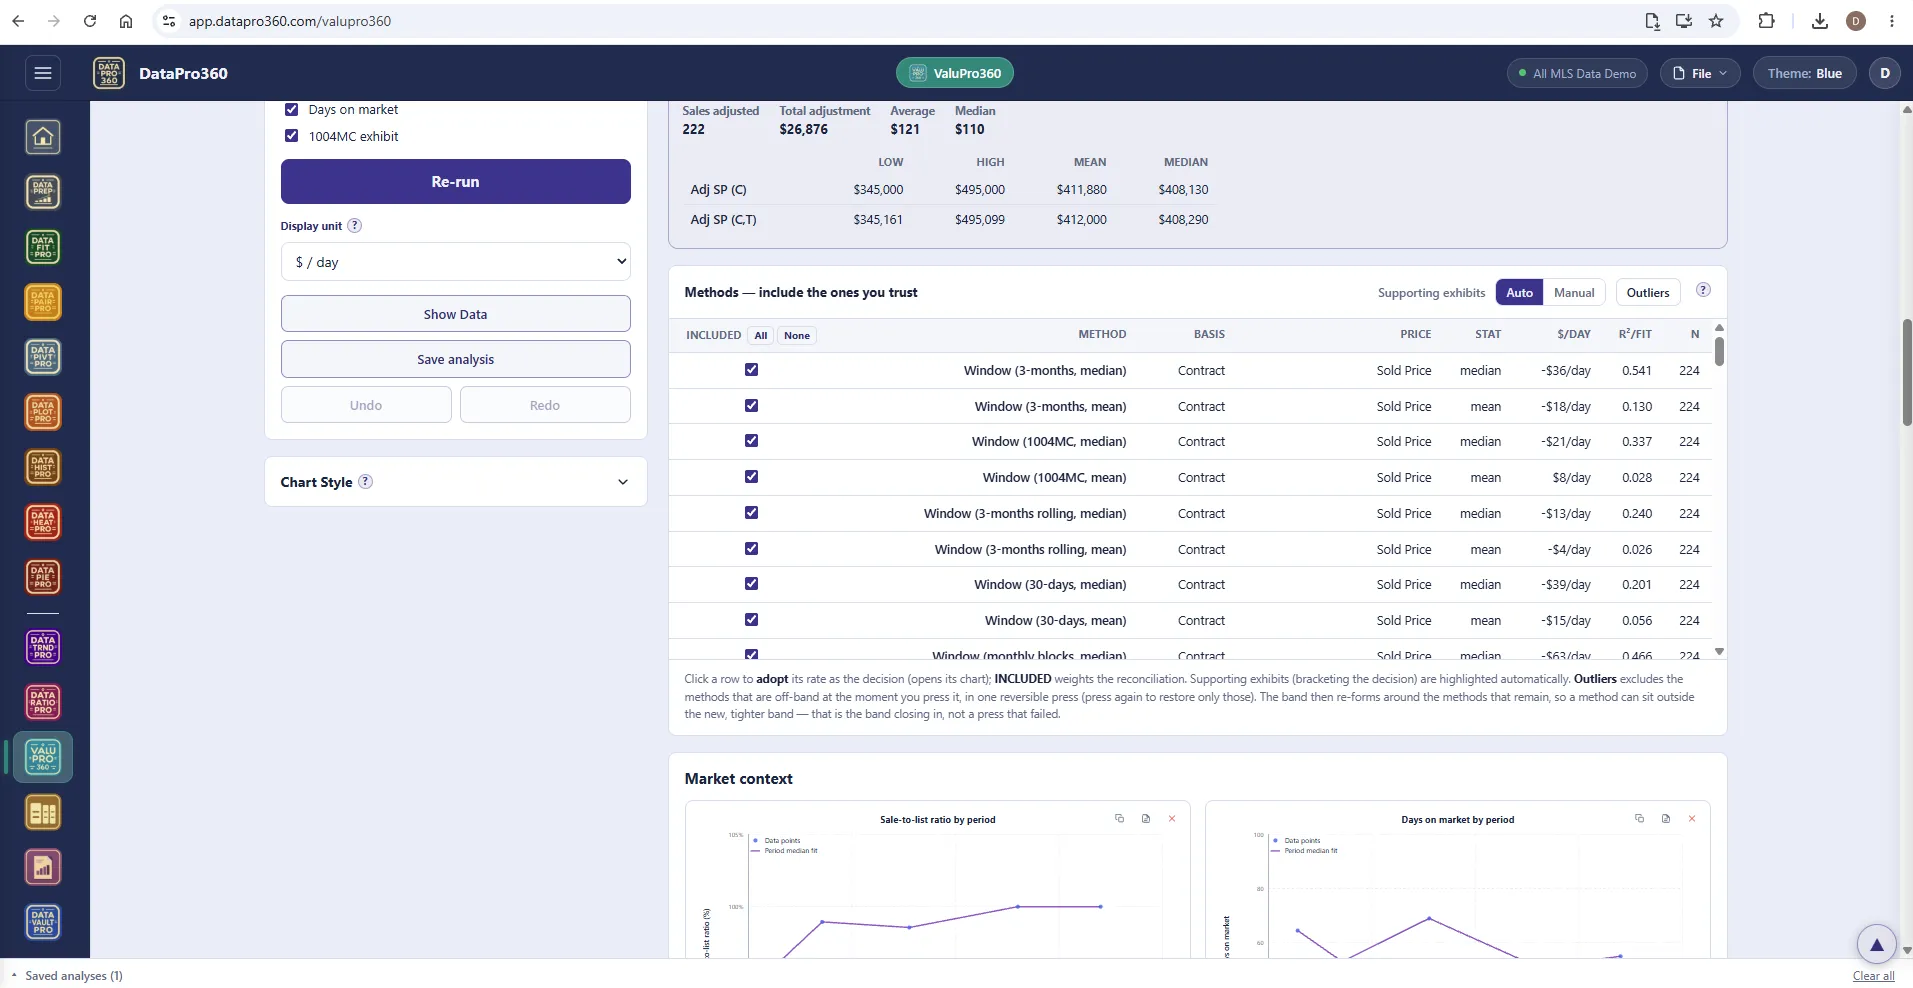
Task: Open Data Fit Pro module
Action: click(43, 247)
